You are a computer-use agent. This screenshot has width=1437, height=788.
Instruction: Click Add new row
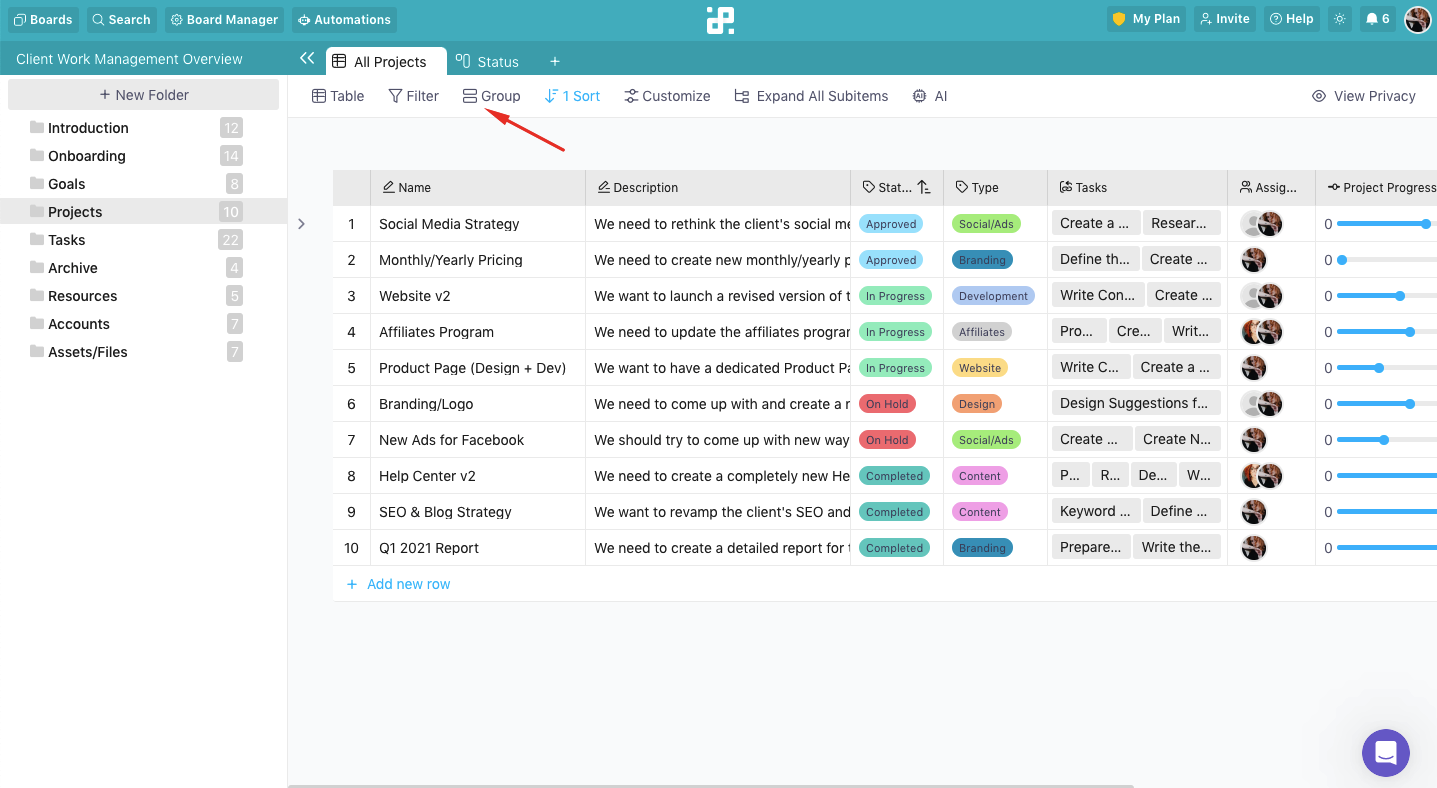(x=398, y=584)
